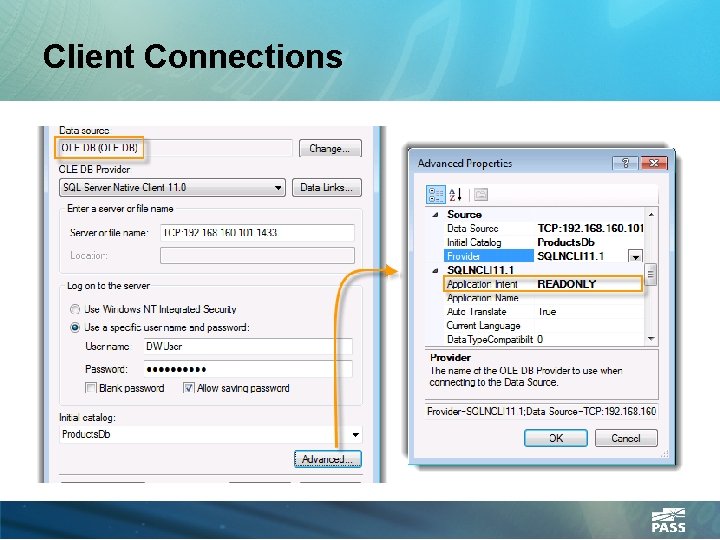Select Use a specific user name and password
The image size is (720, 540).
pos(75,328)
